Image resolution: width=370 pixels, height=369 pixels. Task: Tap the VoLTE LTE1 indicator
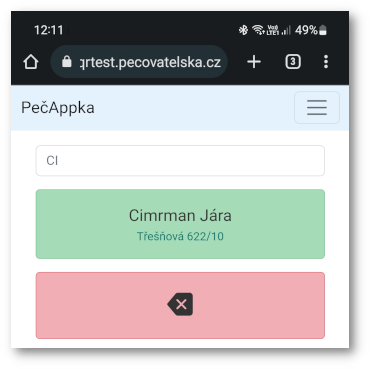click(273, 30)
